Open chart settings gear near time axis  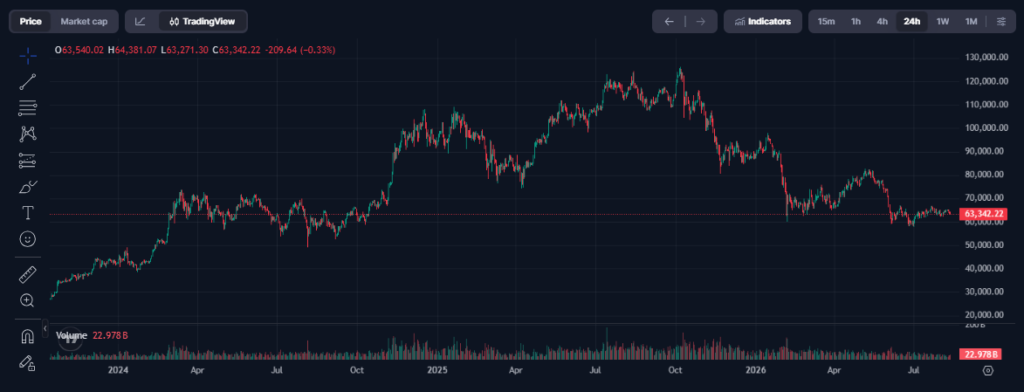coord(988,370)
